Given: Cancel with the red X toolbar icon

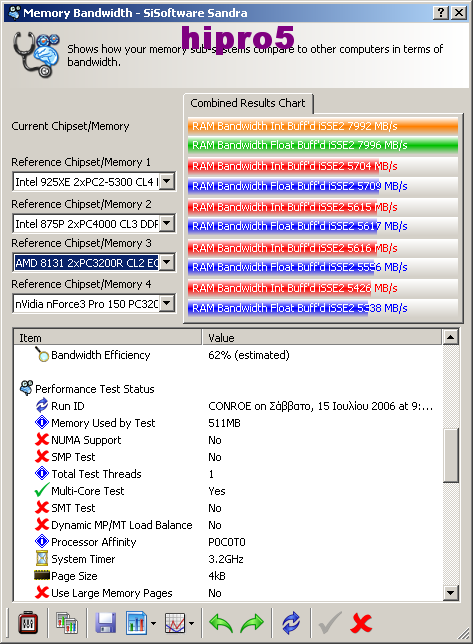Looking at the screenshot, I should tap(361, 623).
